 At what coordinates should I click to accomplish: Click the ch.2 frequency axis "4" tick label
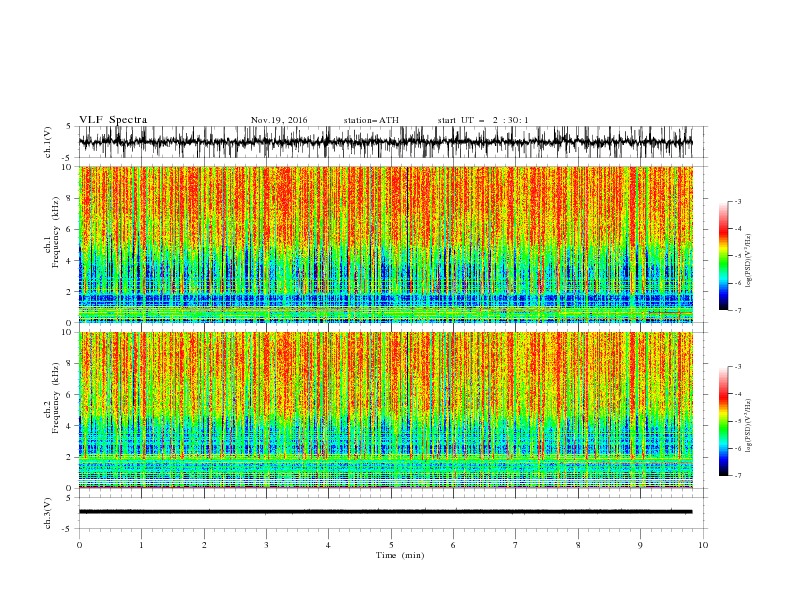[x=69, y=426]
